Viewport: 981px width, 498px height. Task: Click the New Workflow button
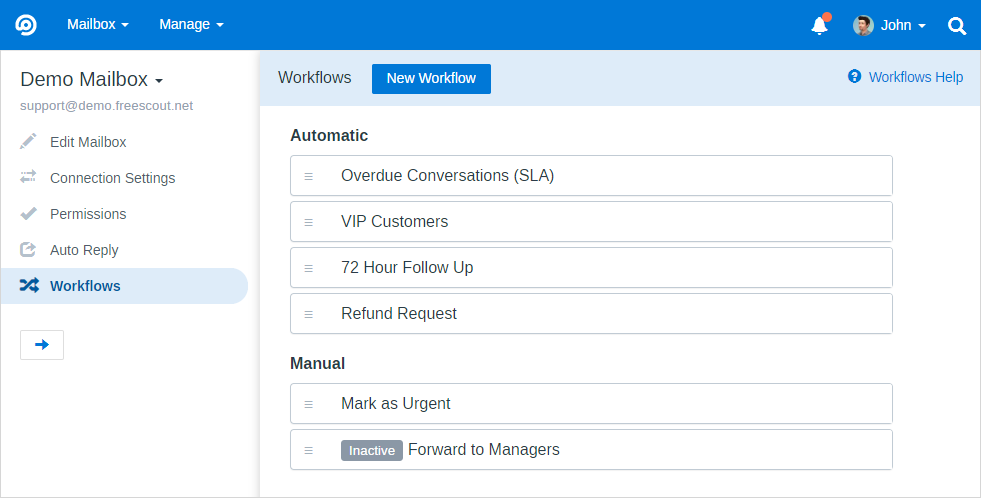point(431,78)
